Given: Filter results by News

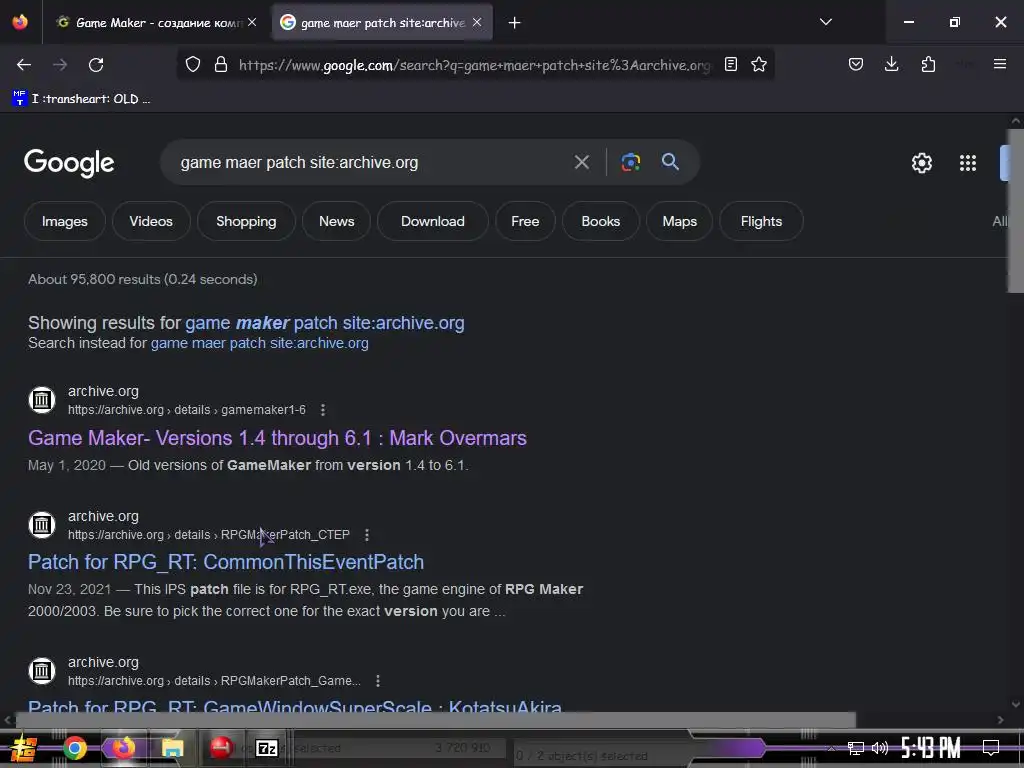Looking at the screenshot, I should [336, 221].
